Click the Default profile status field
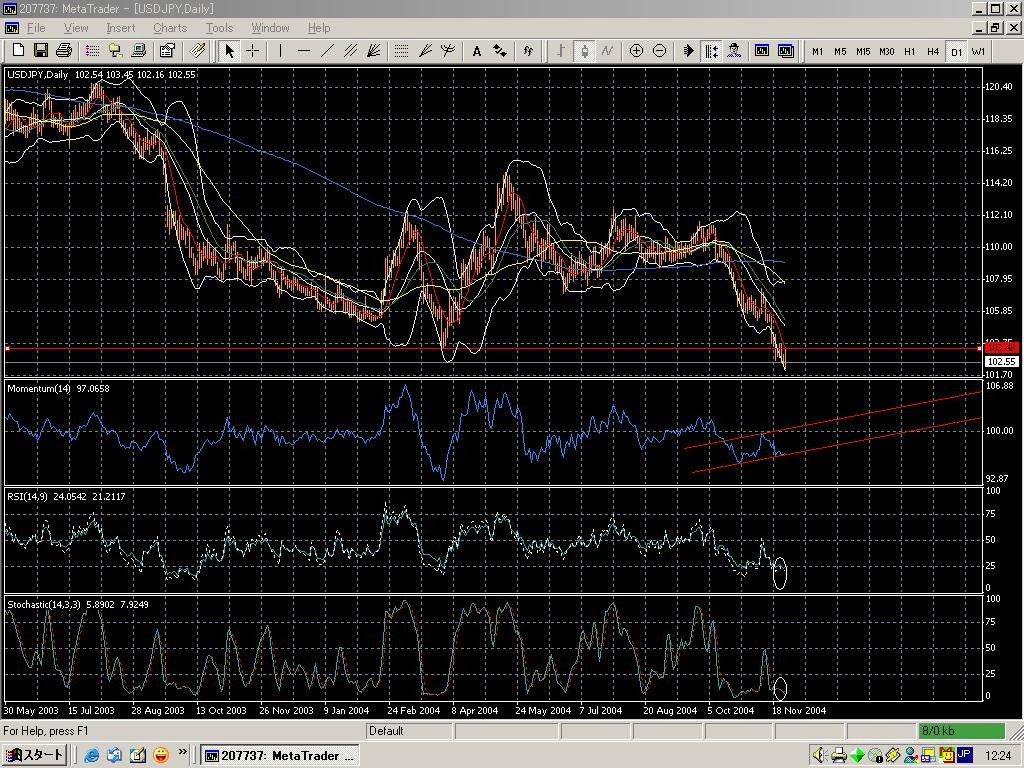Image resolution: width=1024 pixels, height=768 pixels. point(408,731)
